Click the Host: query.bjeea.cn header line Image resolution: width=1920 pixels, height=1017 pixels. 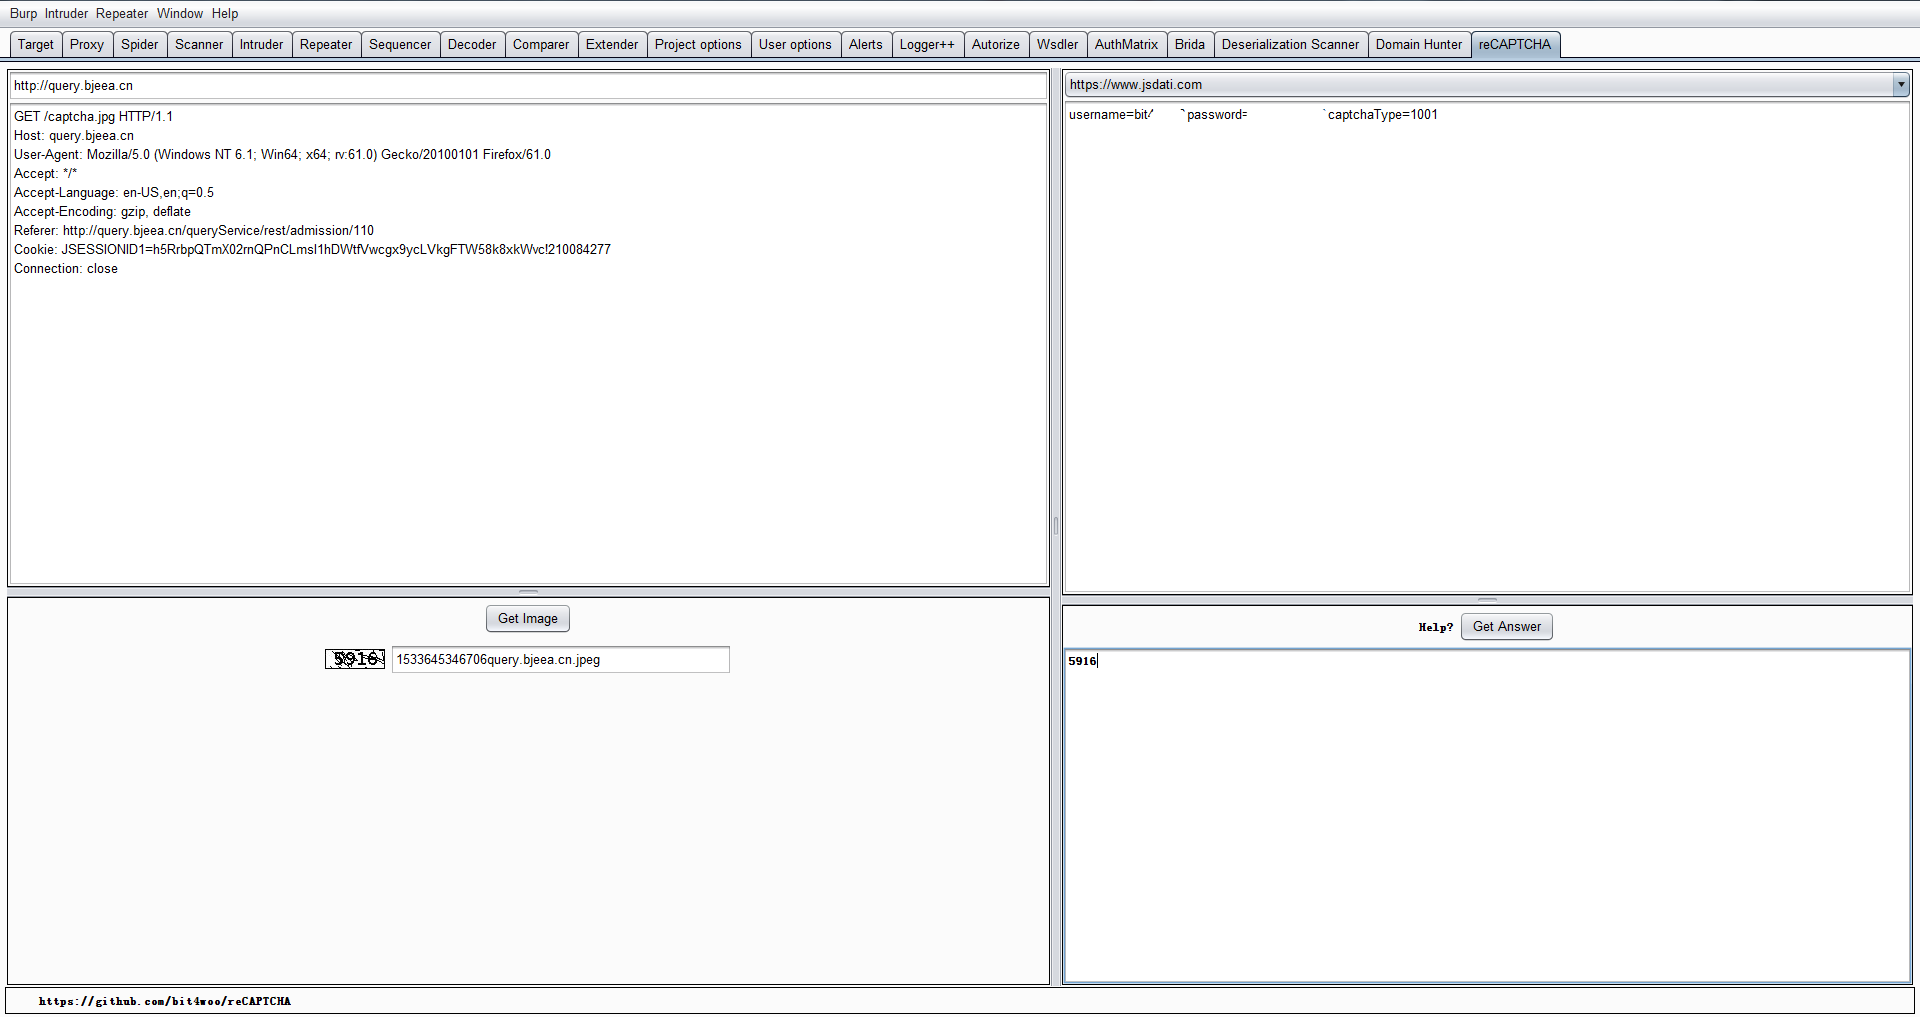[x=74, y=135]
